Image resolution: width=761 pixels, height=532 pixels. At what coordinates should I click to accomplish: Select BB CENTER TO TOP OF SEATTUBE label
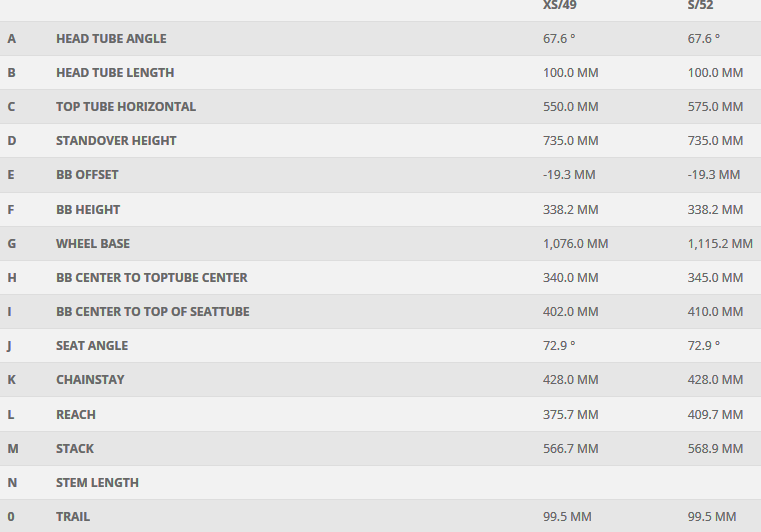coord(153,312)
